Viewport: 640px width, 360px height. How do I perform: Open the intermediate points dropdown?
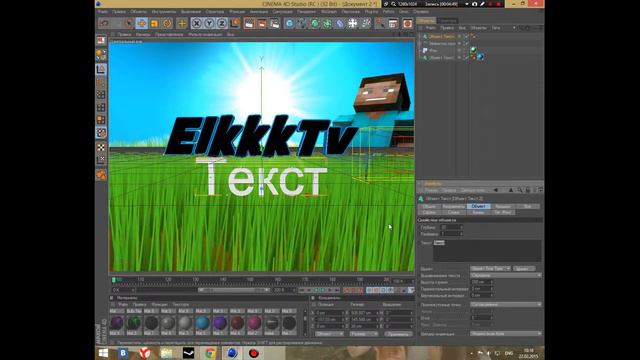pos(506,304)
